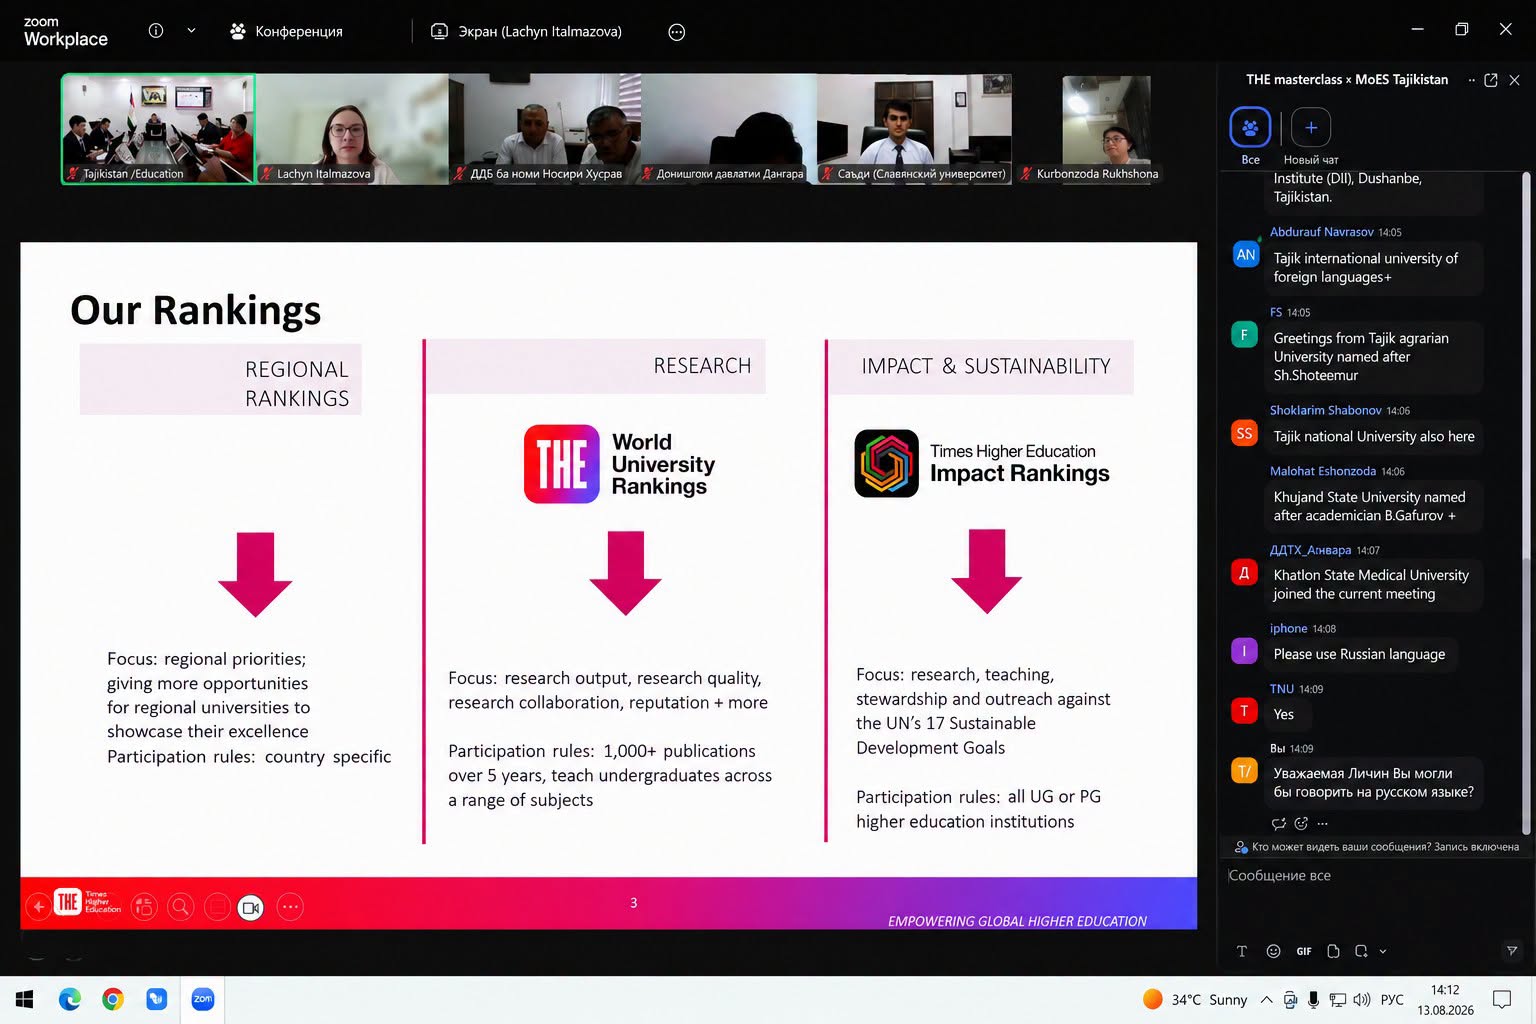Click the FS sender avatar F

click(1244, 335)
